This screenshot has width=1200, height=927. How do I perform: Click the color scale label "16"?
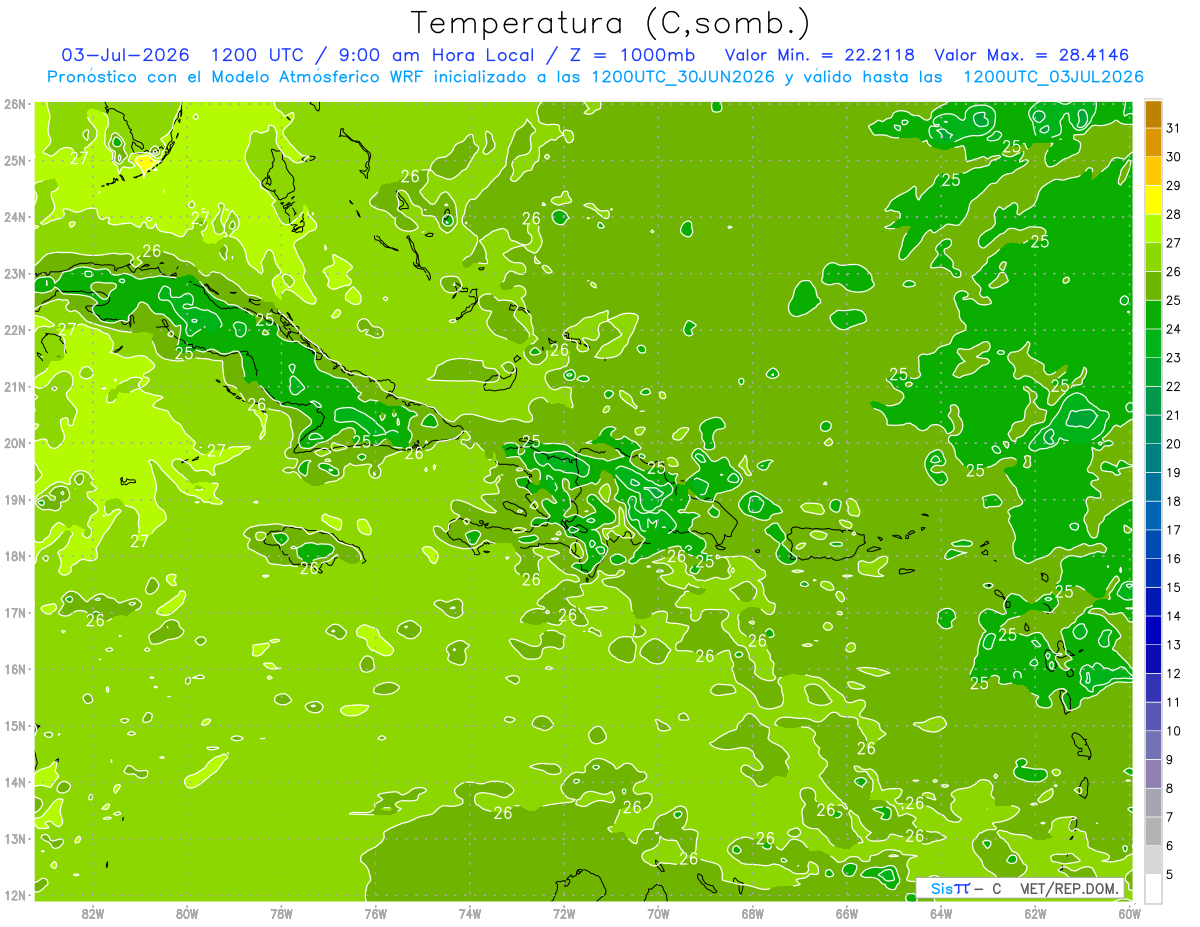click(x=1174, y=559)
